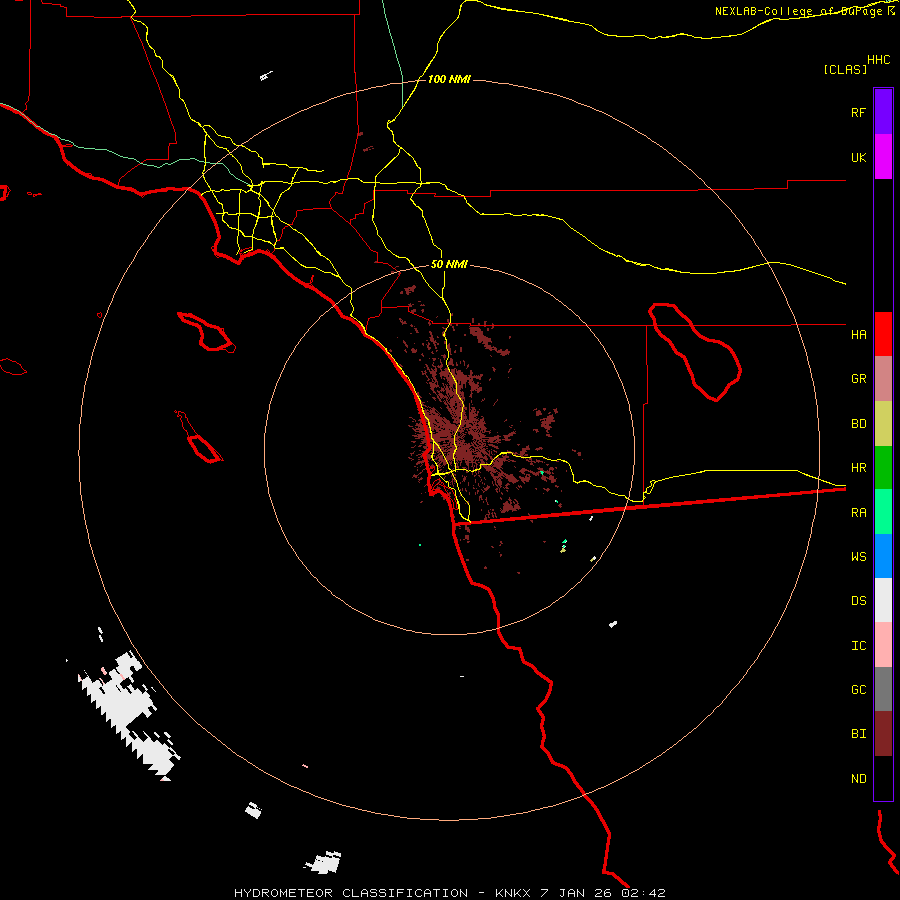Screen dimensions: 900x900
Task: Click the IC pink legend swatch
Action: (883, 645)
